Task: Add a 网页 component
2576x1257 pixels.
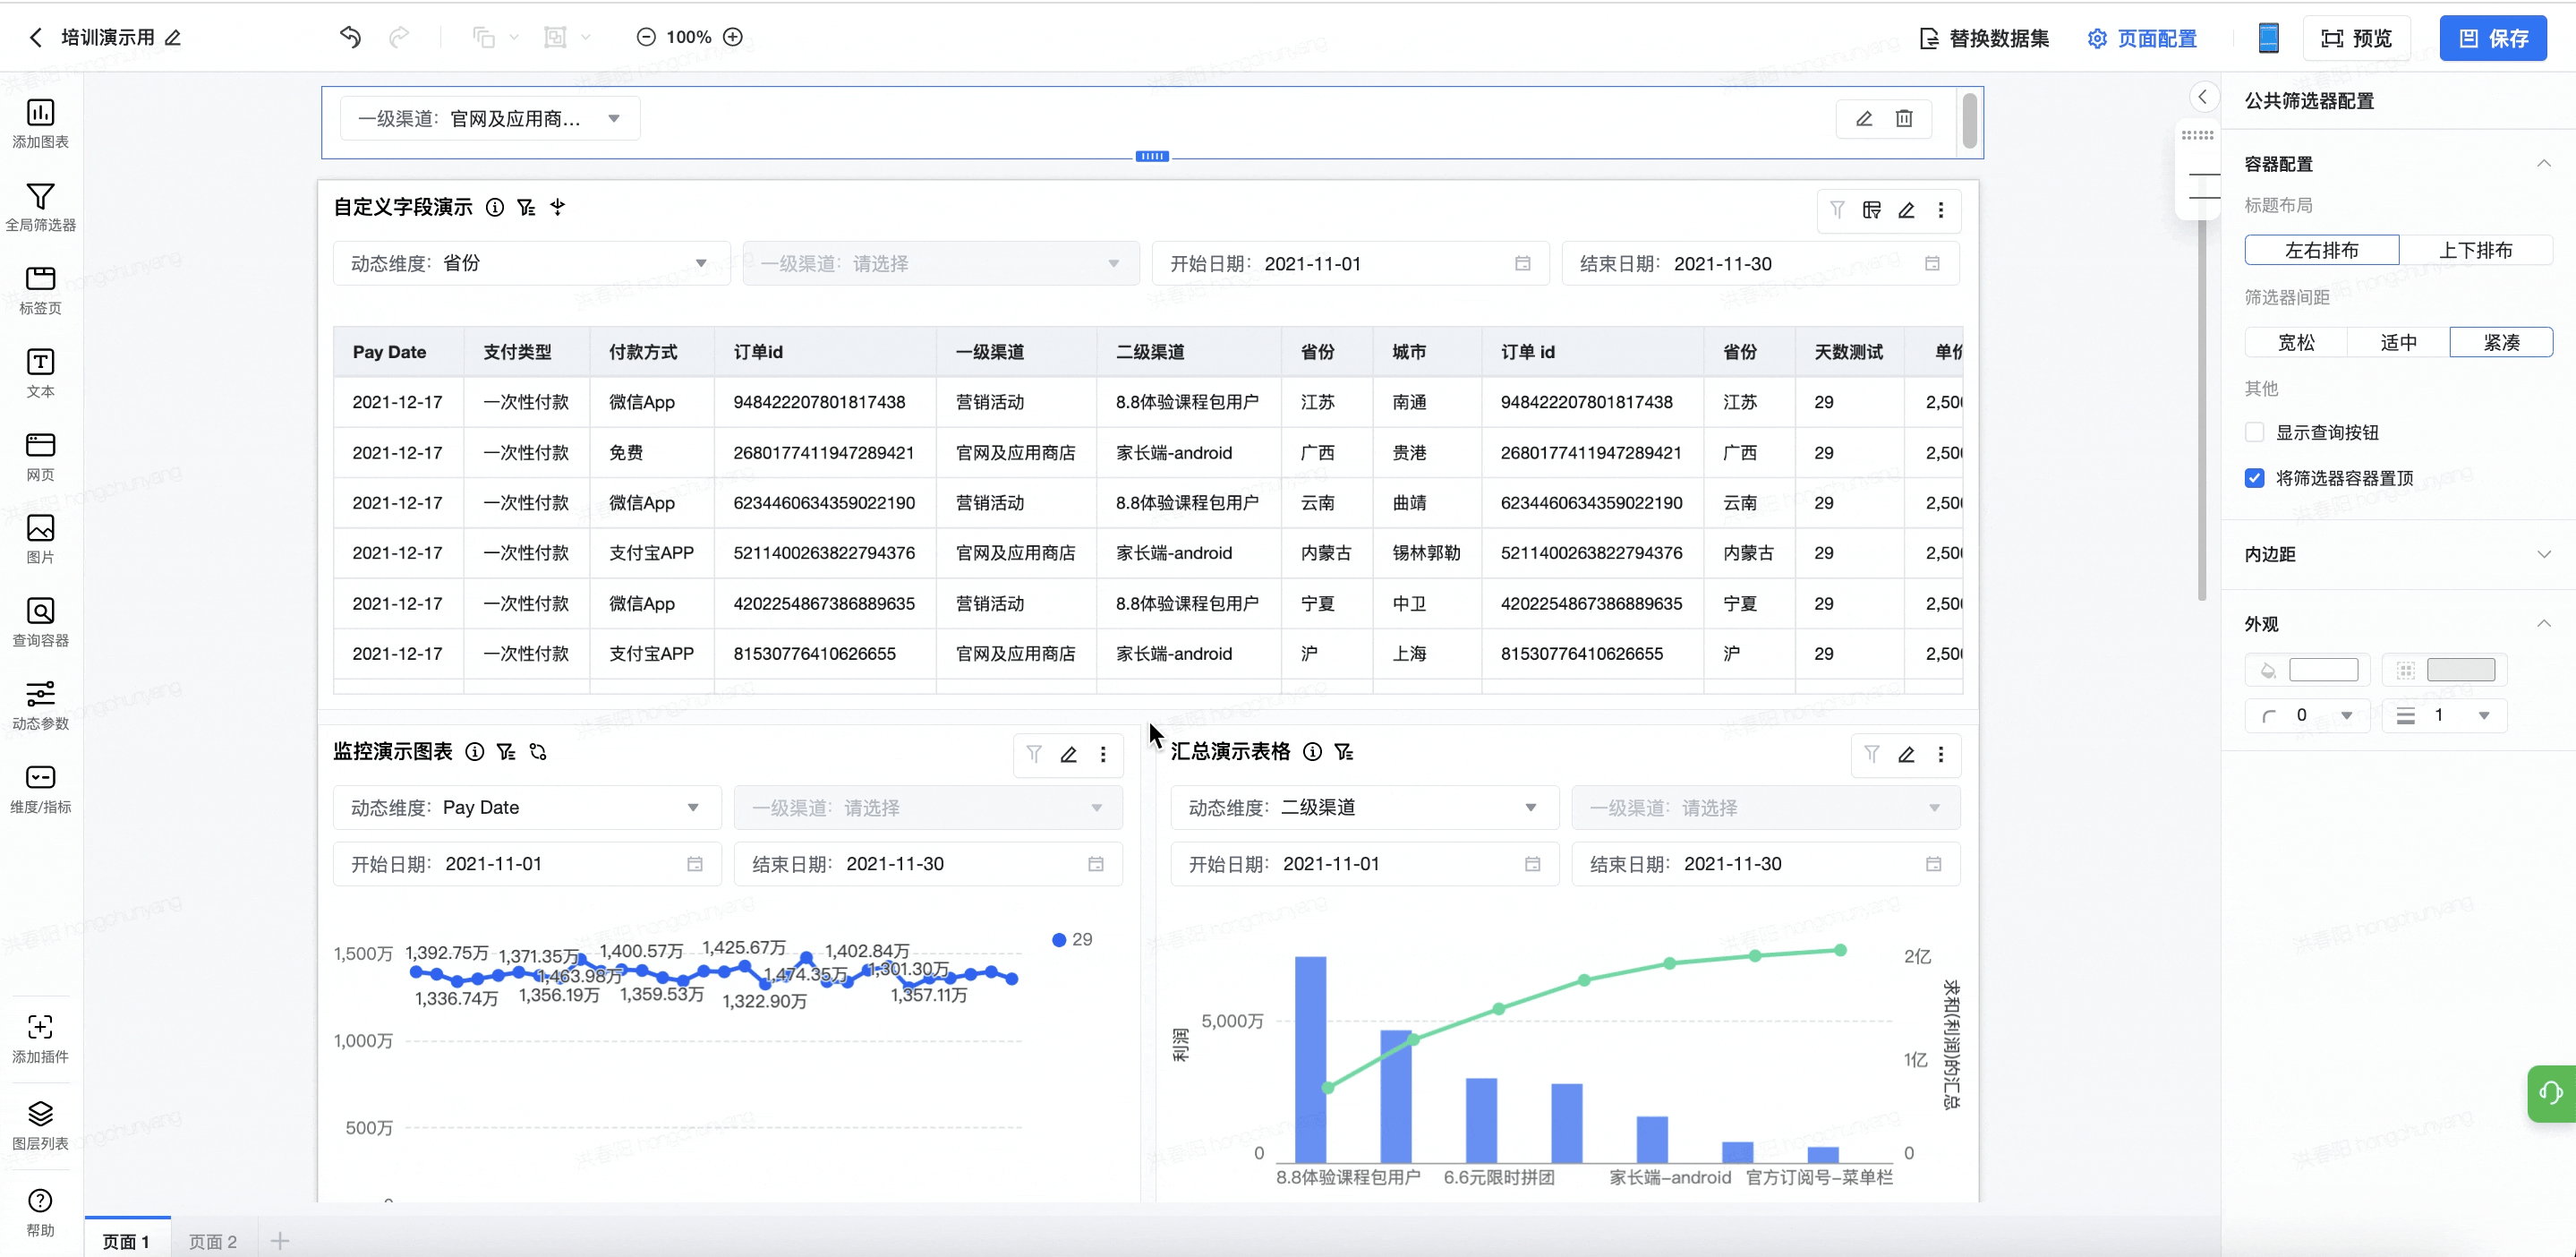Action: [40, 456]
